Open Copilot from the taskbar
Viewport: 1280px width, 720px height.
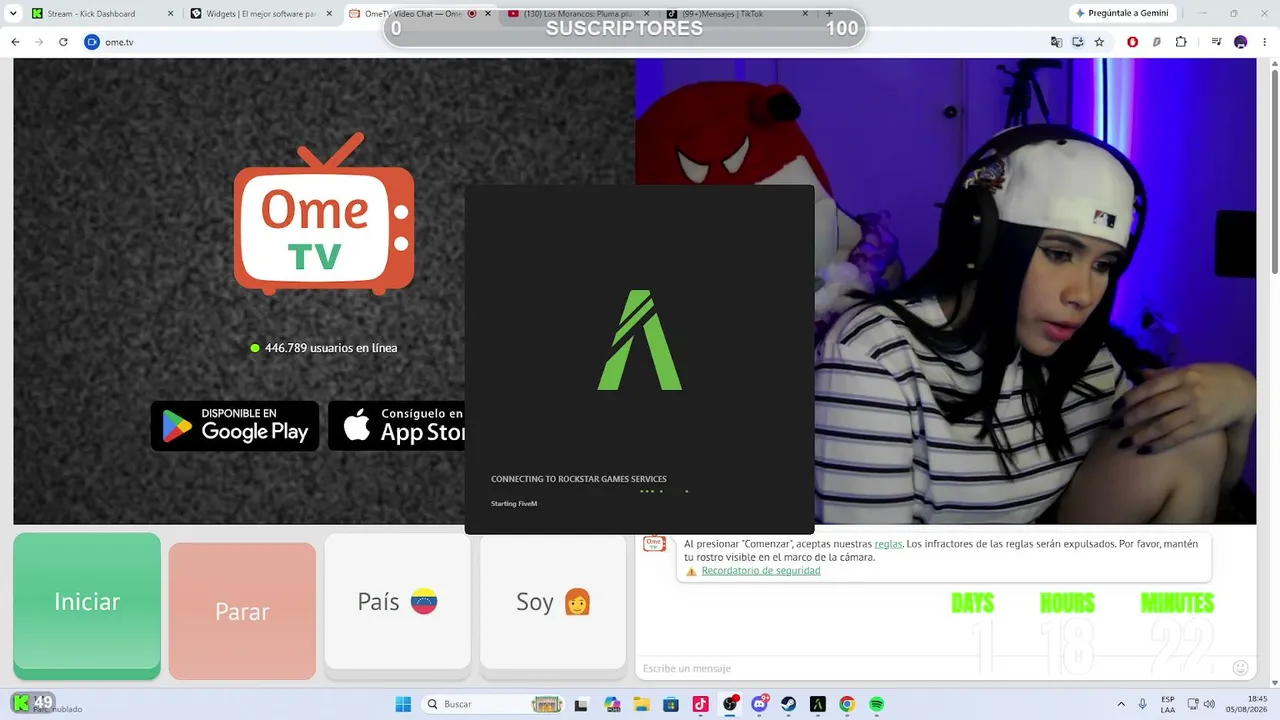point(612,704)
